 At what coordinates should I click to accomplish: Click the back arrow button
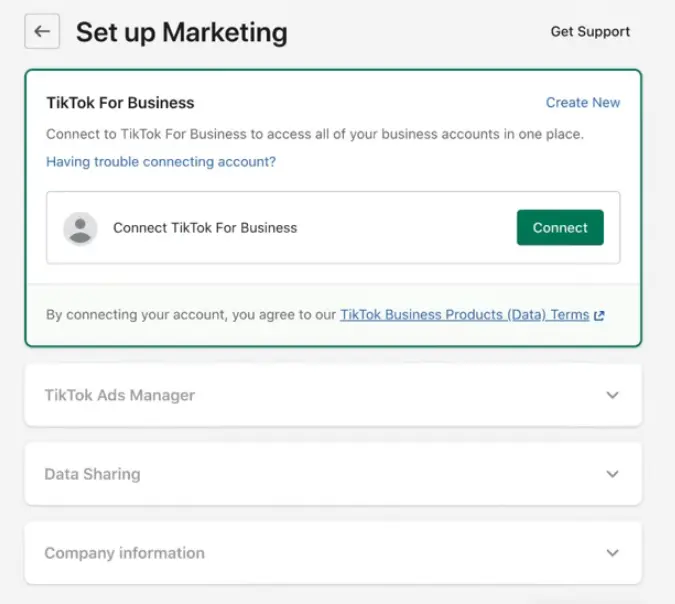click(42, 31)
